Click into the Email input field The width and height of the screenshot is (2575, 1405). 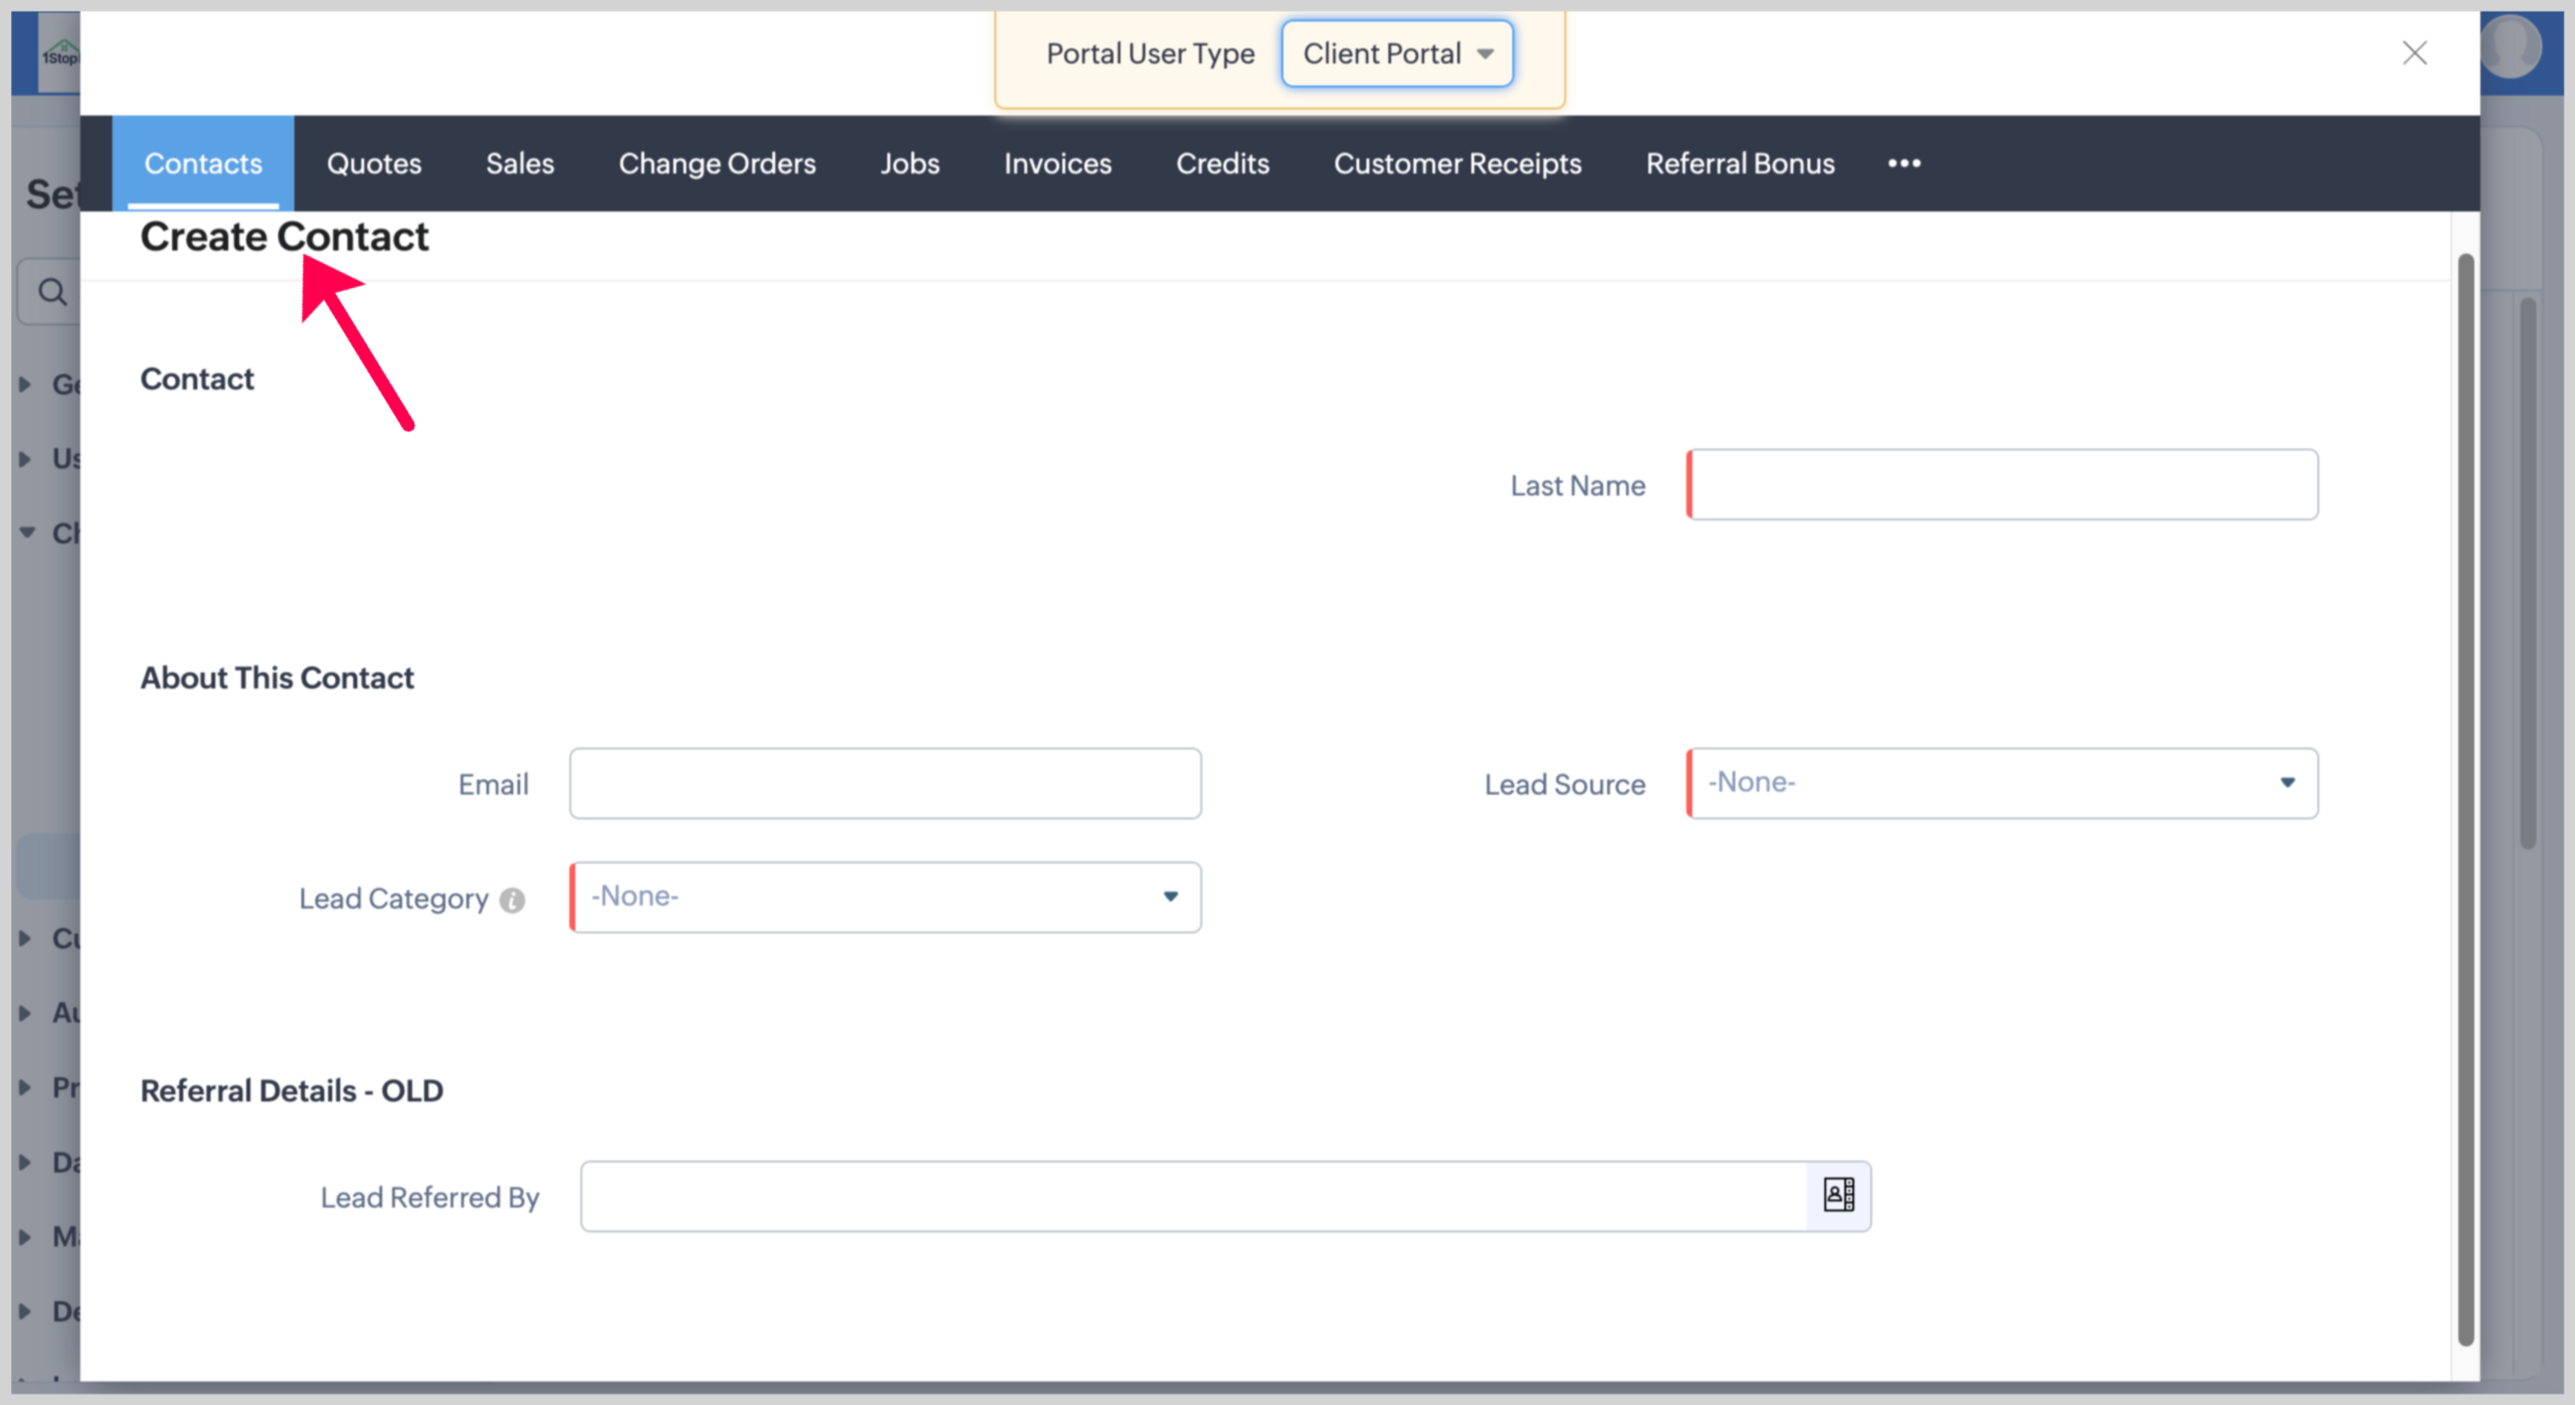885,783
